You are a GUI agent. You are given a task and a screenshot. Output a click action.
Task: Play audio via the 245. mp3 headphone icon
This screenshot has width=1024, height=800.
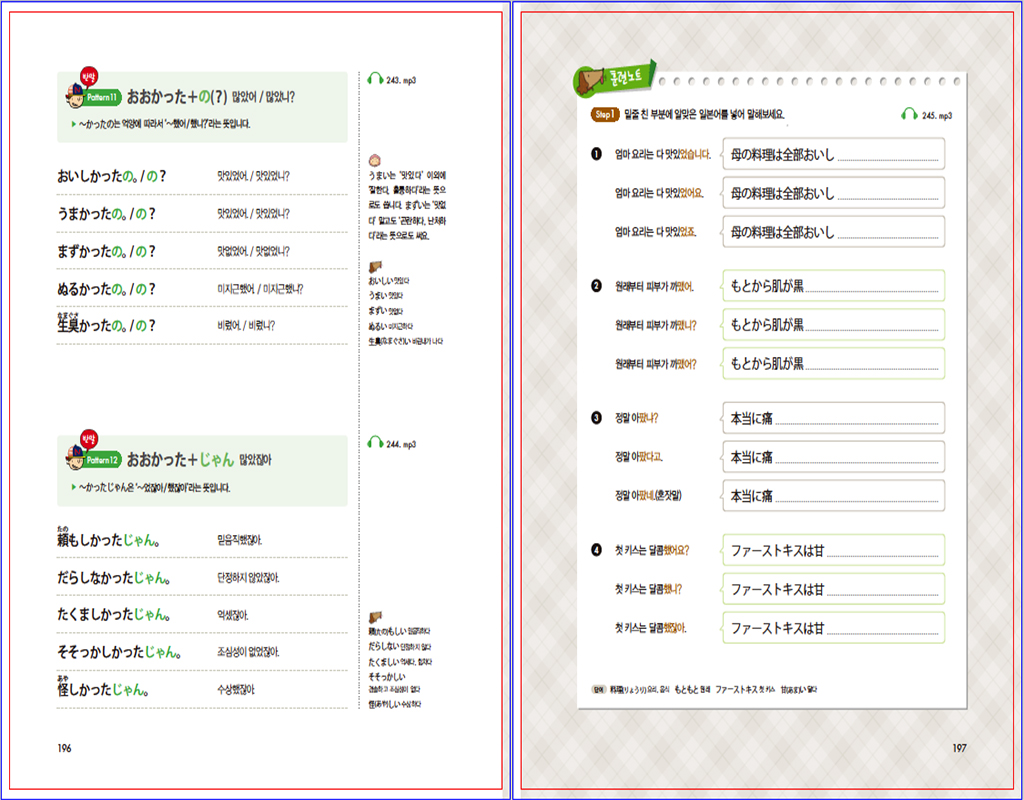909,115
